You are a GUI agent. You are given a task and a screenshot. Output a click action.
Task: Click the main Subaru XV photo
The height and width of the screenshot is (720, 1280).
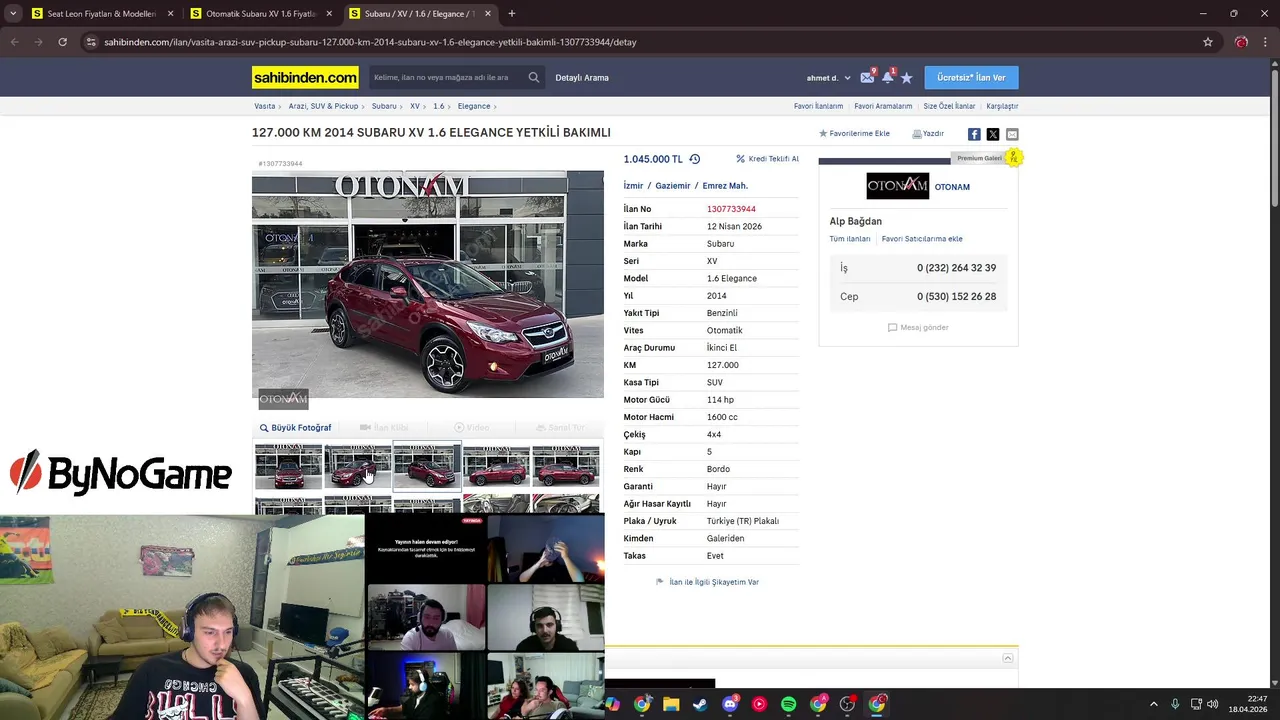[428, 285]
